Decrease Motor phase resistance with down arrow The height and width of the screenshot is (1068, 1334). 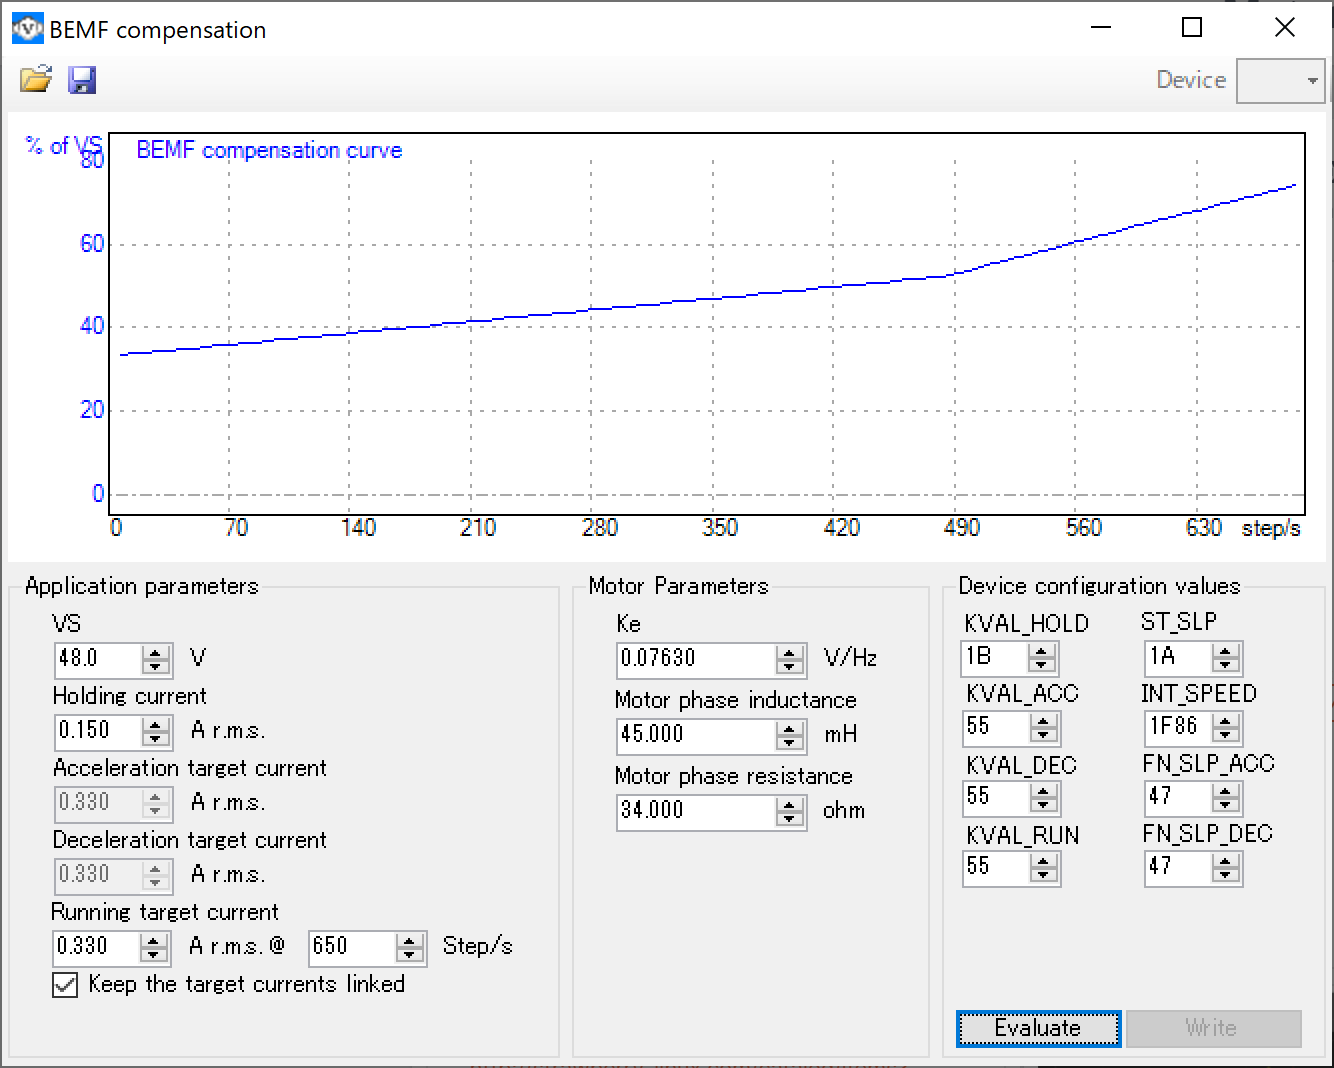(790, 819)
